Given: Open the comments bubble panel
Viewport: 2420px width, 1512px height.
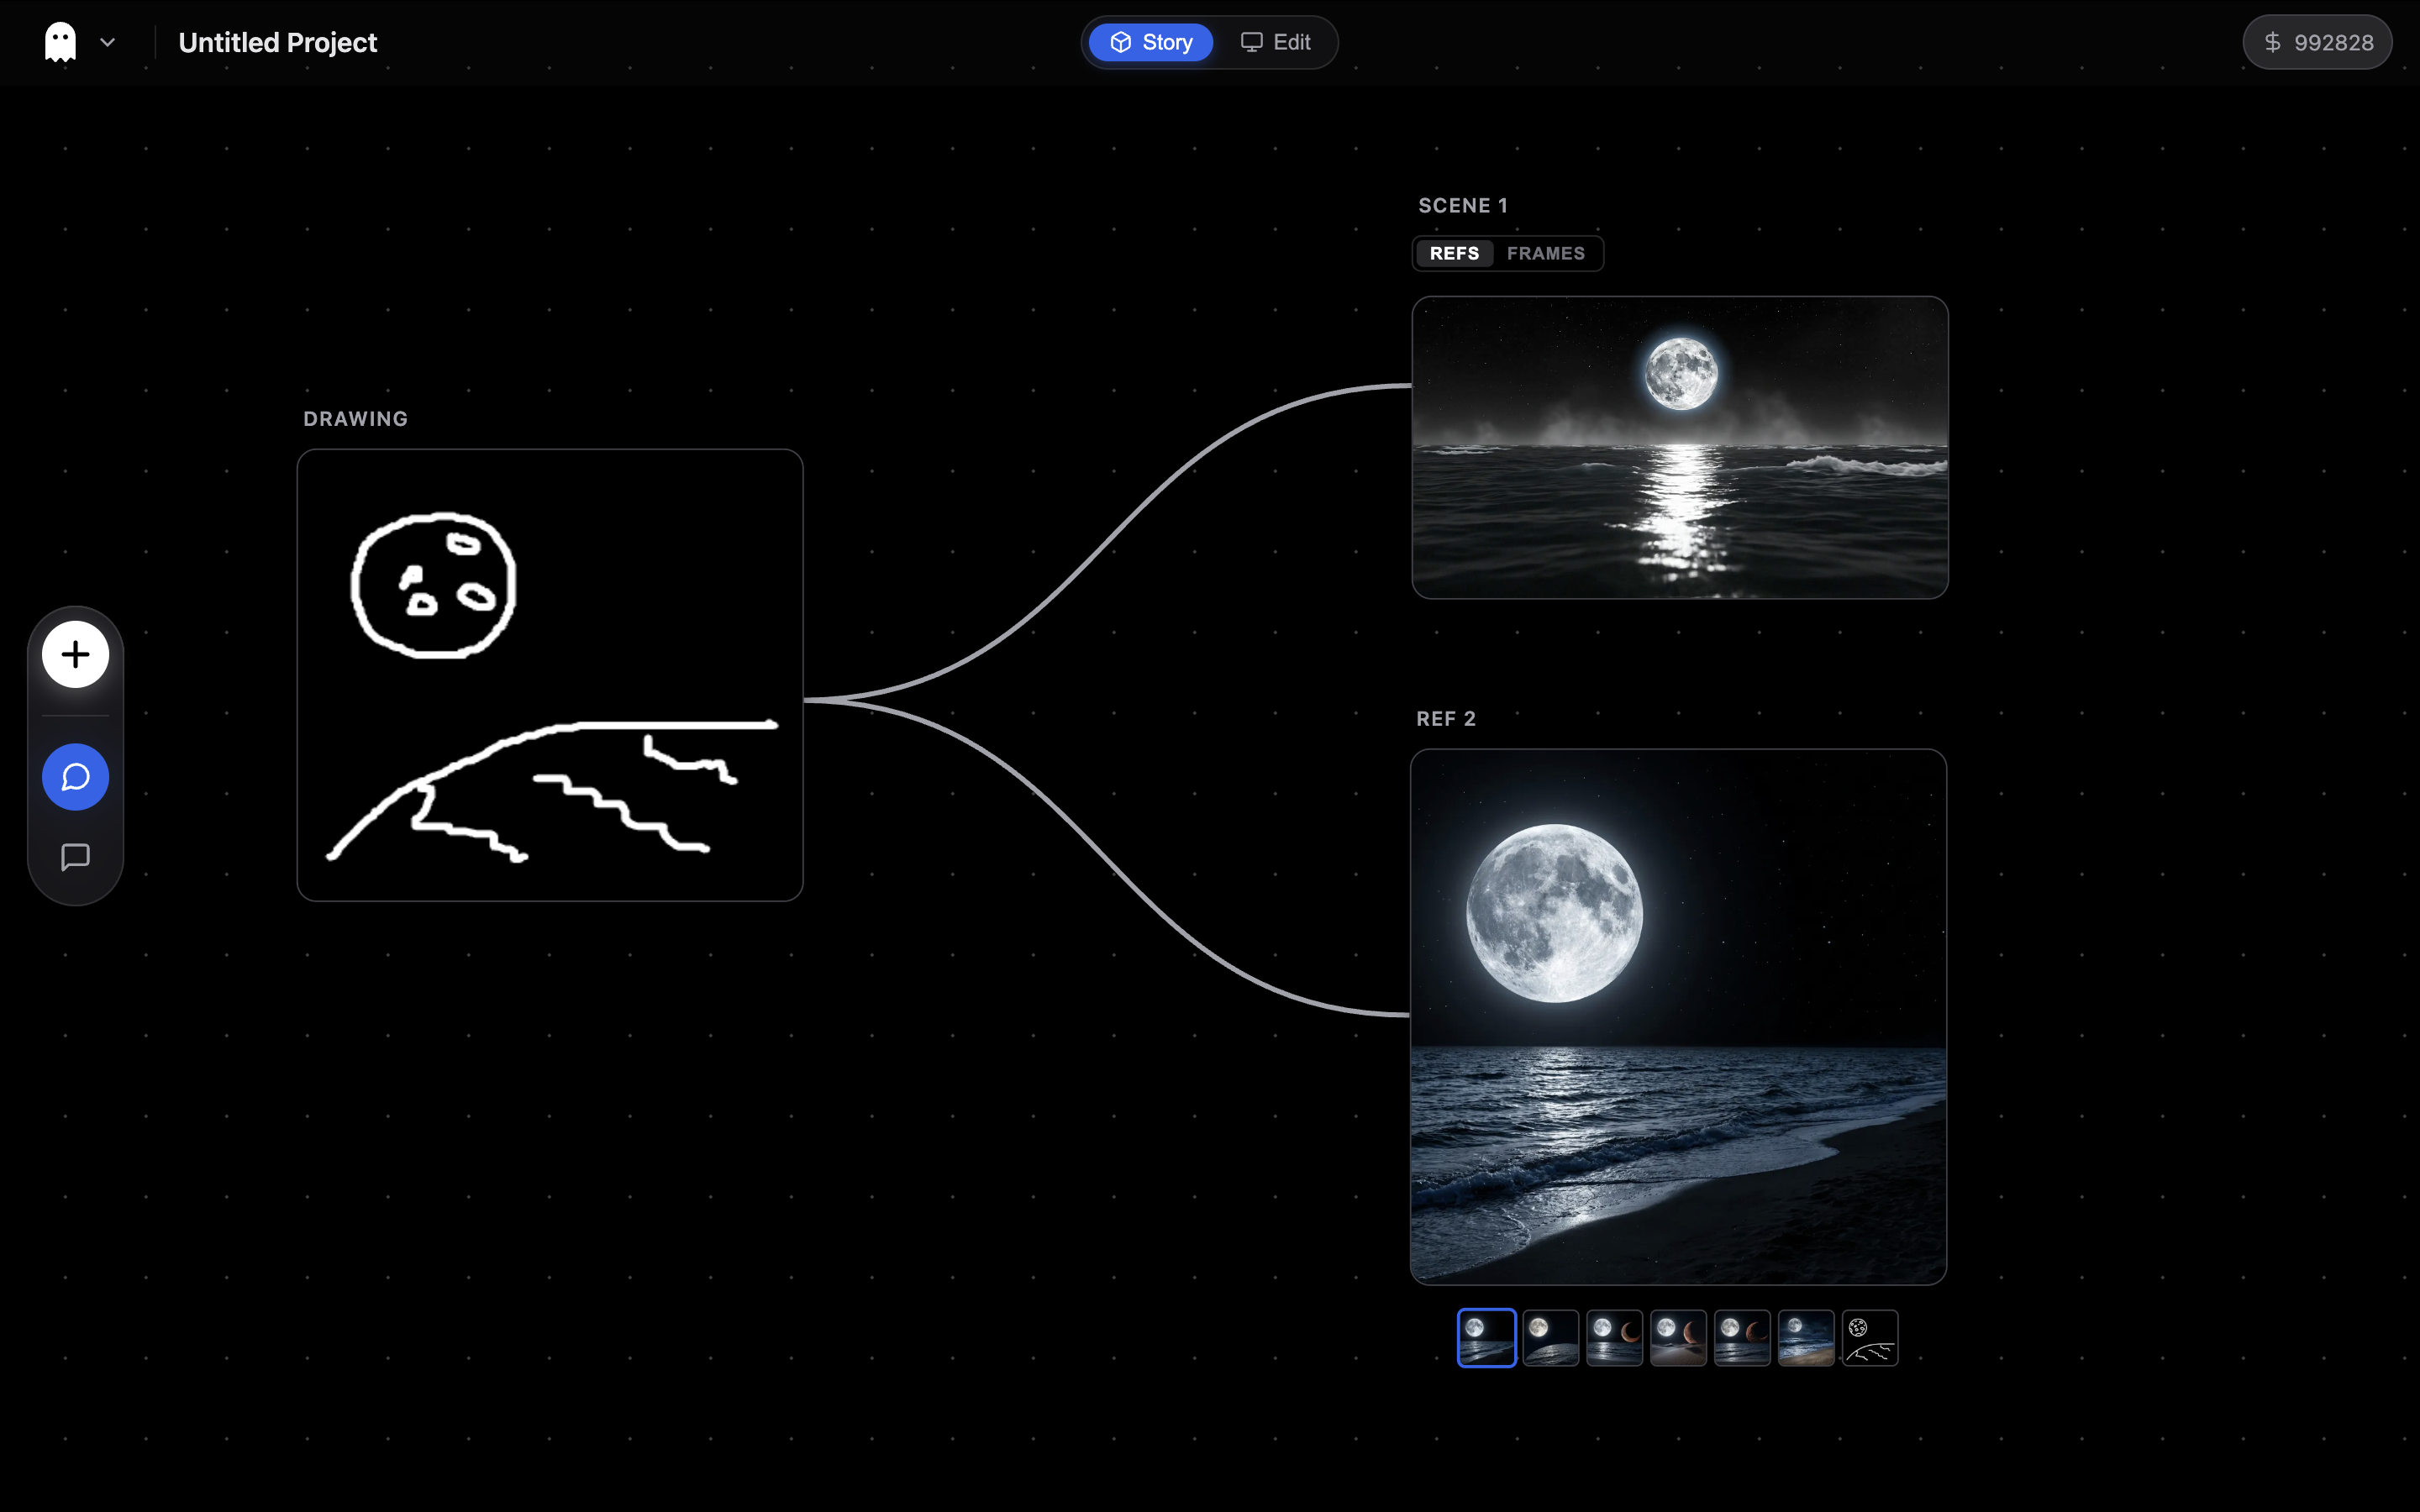Looking at the screenshot, I should 75,857.
